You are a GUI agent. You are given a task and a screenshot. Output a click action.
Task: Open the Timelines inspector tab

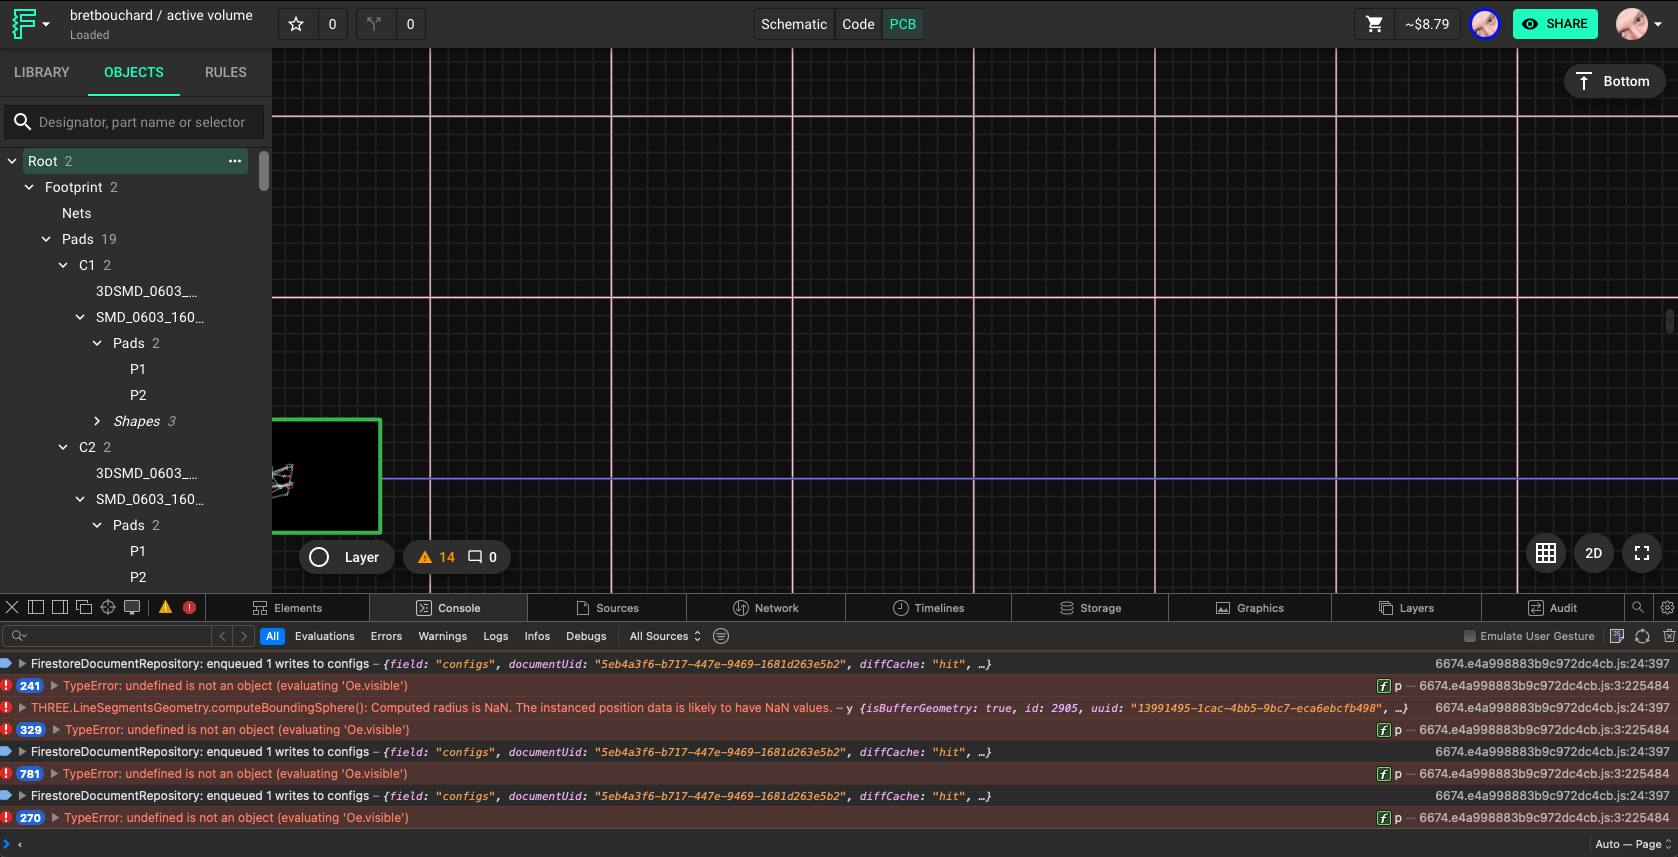click(x=928, y=608)
